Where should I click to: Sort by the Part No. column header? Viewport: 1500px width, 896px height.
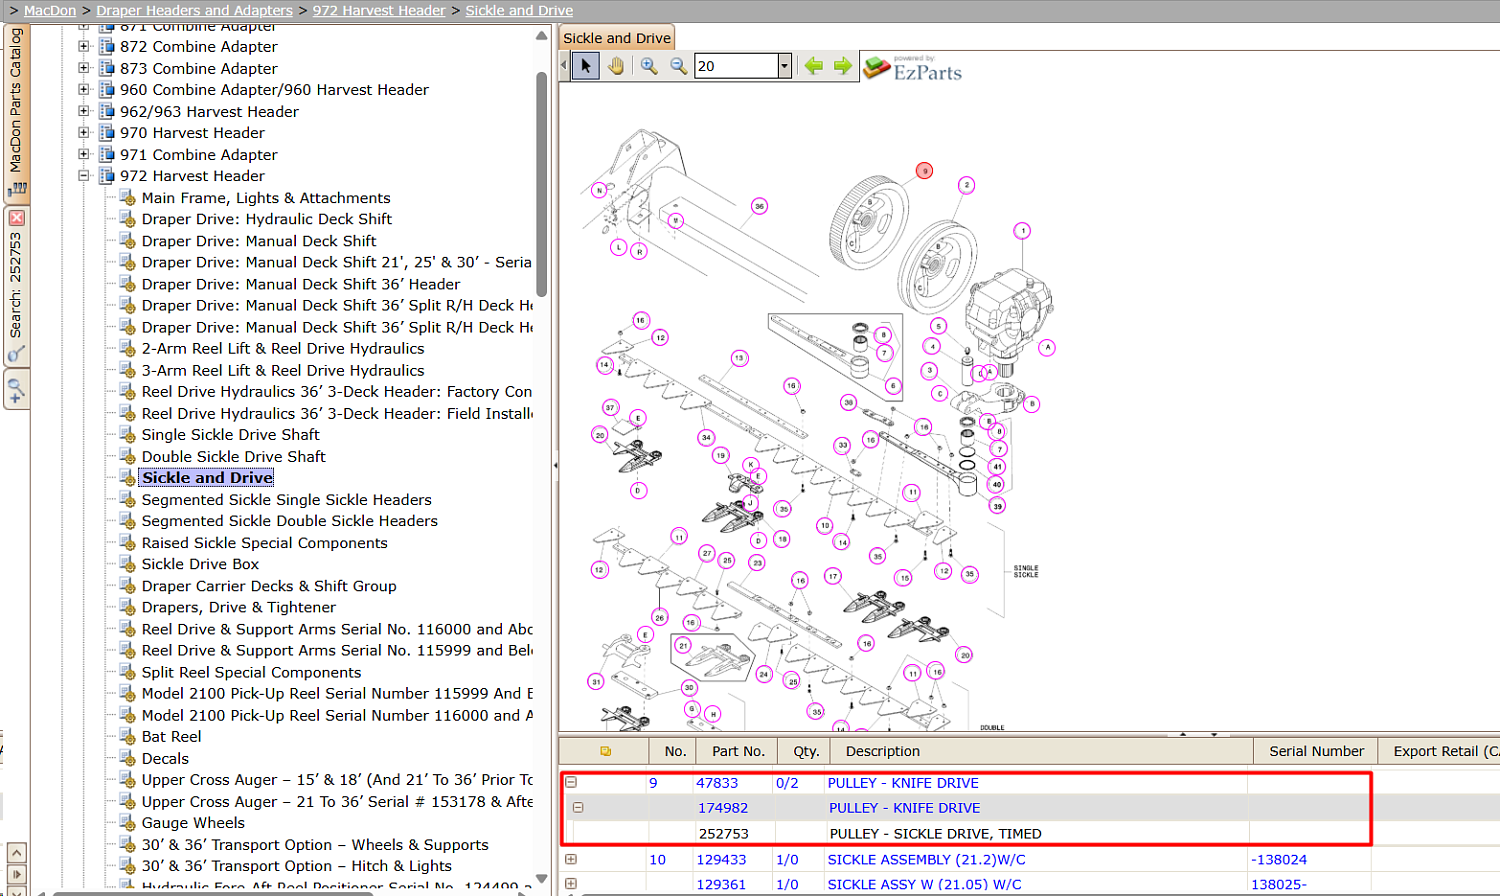coord(738,751)
